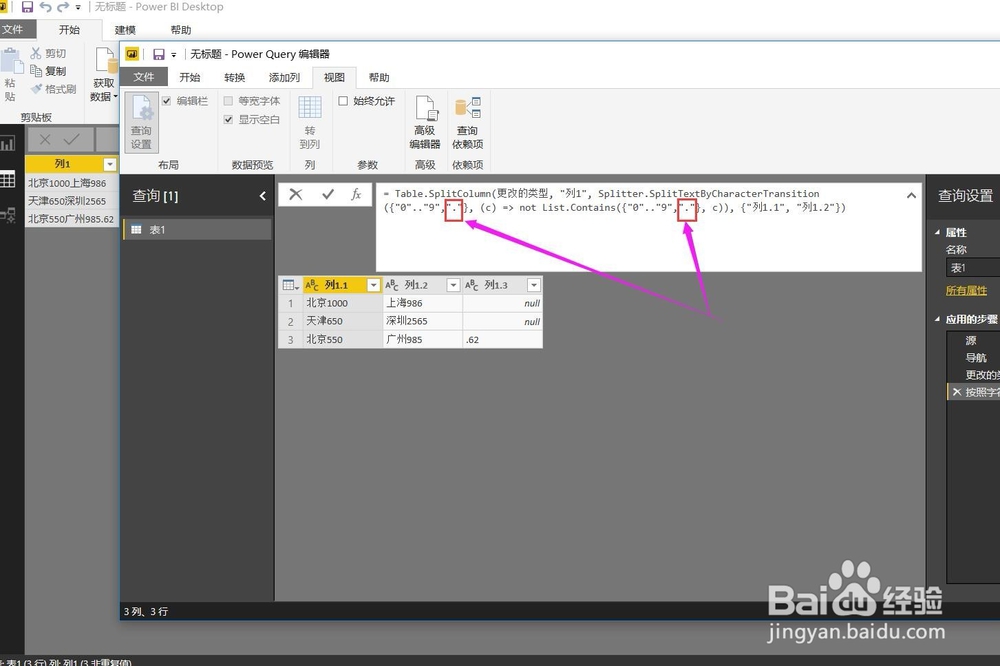1000x666 pixels.
Task: Select View (视图) tab in Power Query
Action: [334, 77]
